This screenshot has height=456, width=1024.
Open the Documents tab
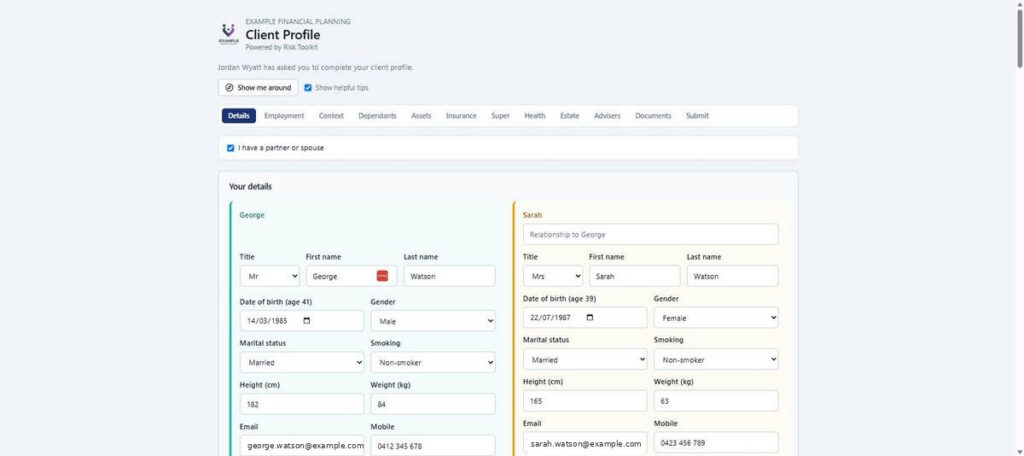coord(653,116)
